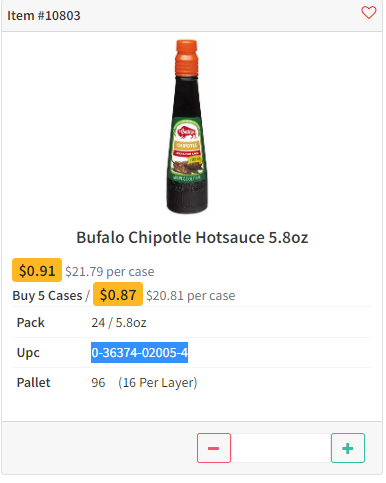
Task: Click the orange cap of the bottle image
Action: [187, 57]
